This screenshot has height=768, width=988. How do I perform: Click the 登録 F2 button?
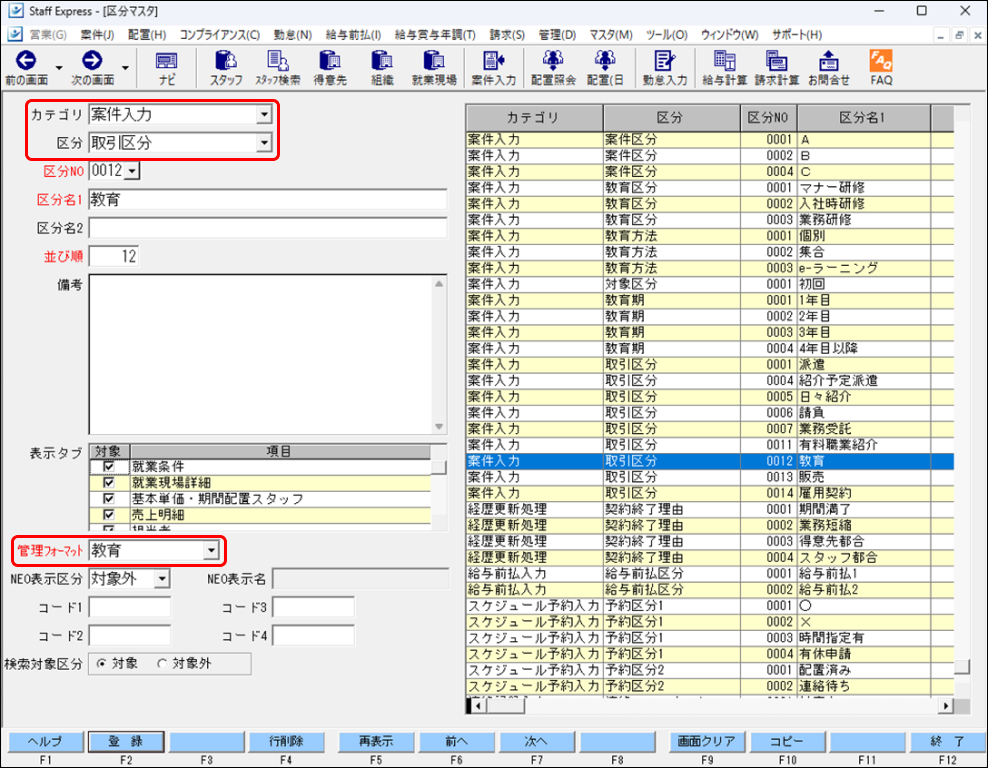126,742
